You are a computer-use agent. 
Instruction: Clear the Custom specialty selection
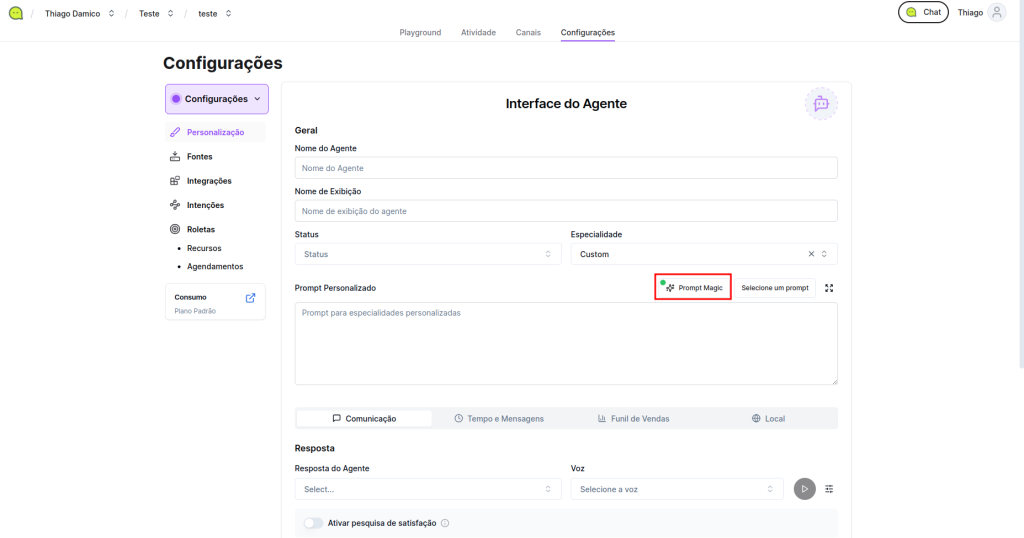coord(811,254)
